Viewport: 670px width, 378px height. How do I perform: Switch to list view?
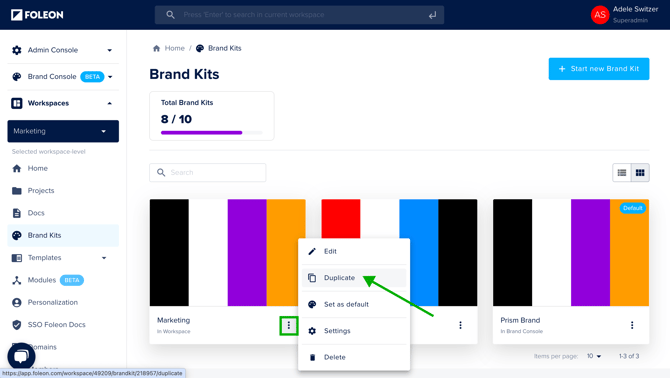click(622, 173)
